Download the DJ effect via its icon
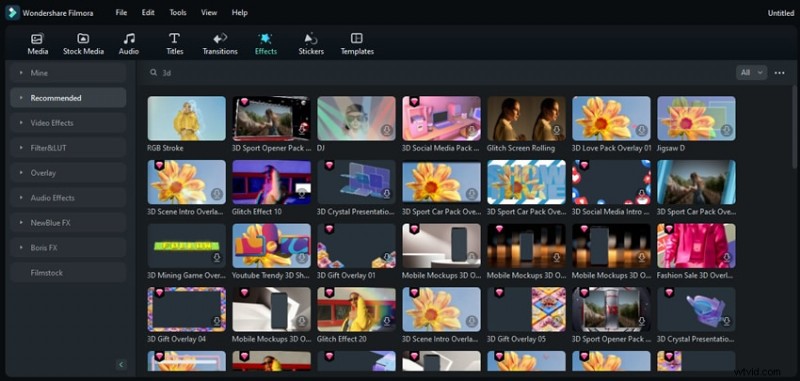Screen dimensions: 800x381 [387, 131]
